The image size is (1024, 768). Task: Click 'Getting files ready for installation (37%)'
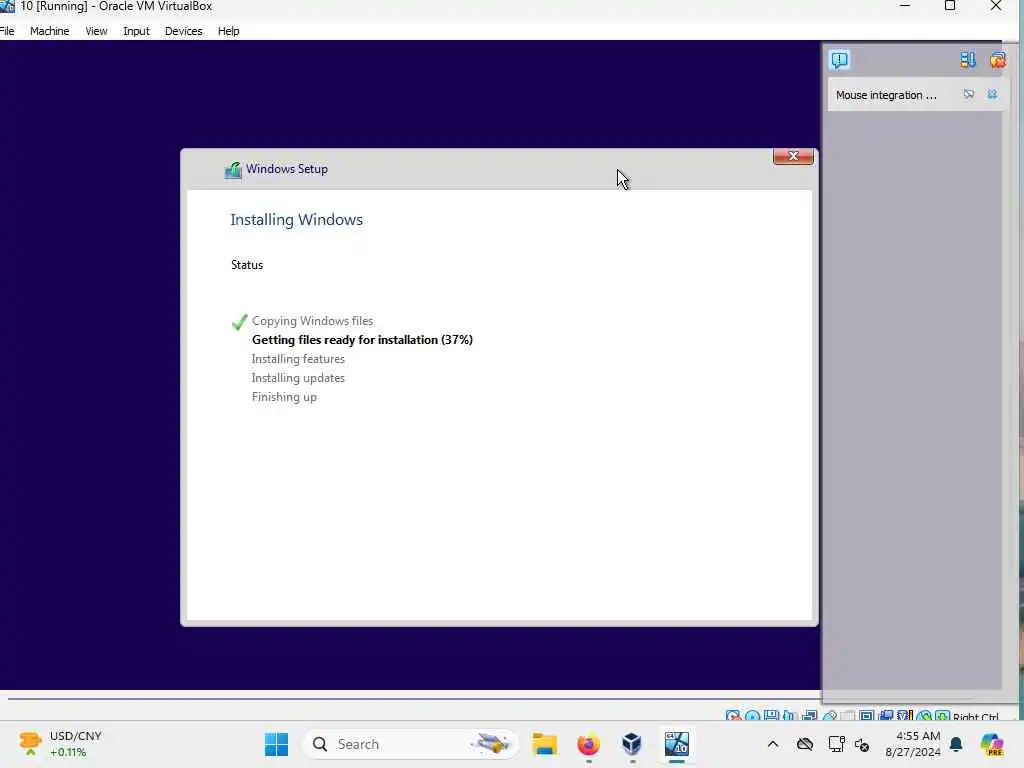click(362, 340)
